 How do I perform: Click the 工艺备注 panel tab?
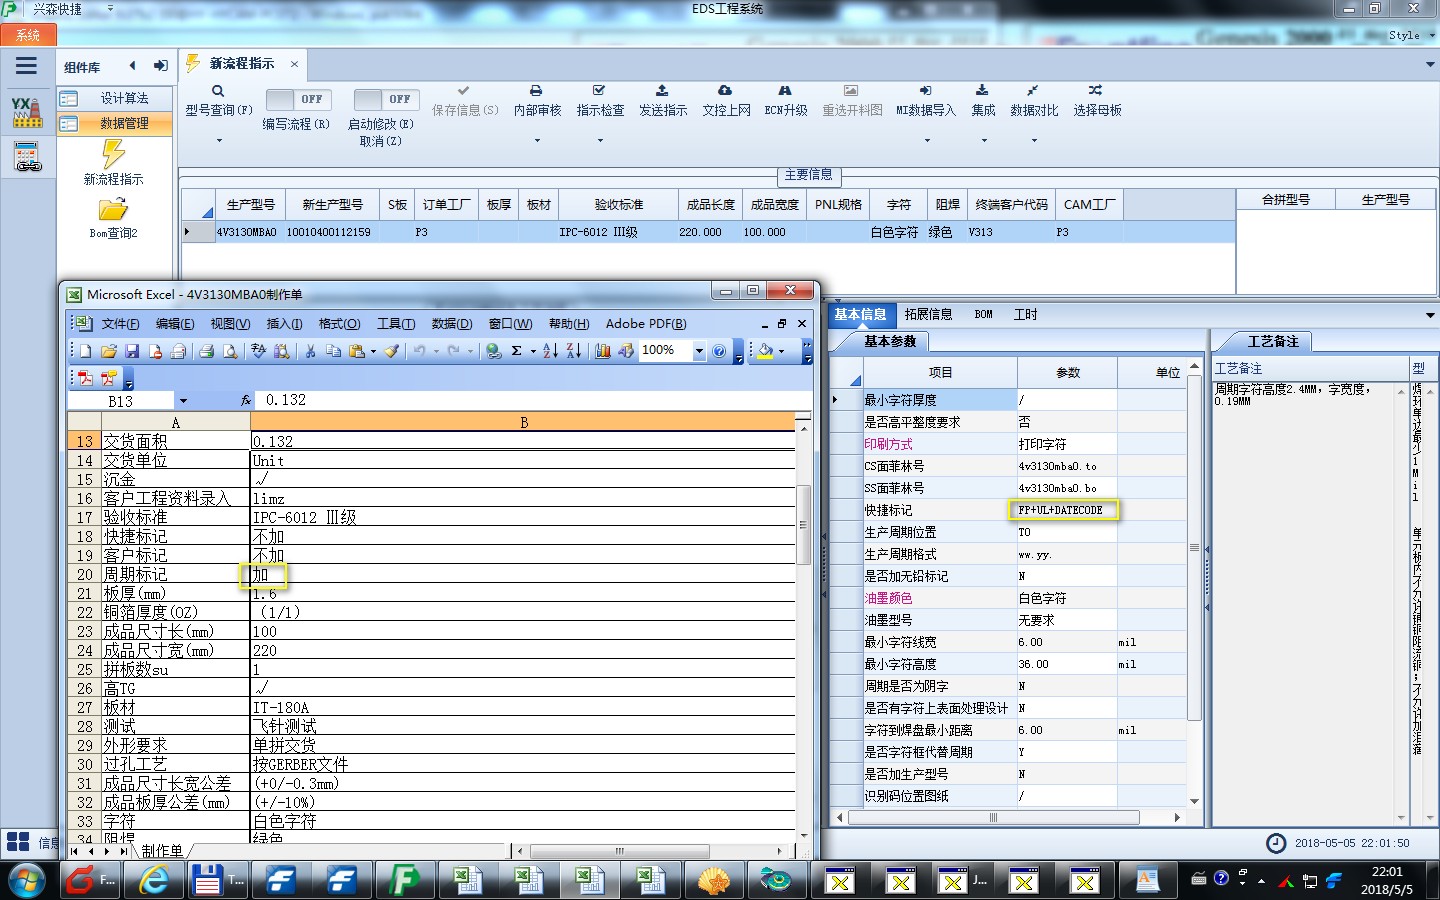(x=1272, y=342)
